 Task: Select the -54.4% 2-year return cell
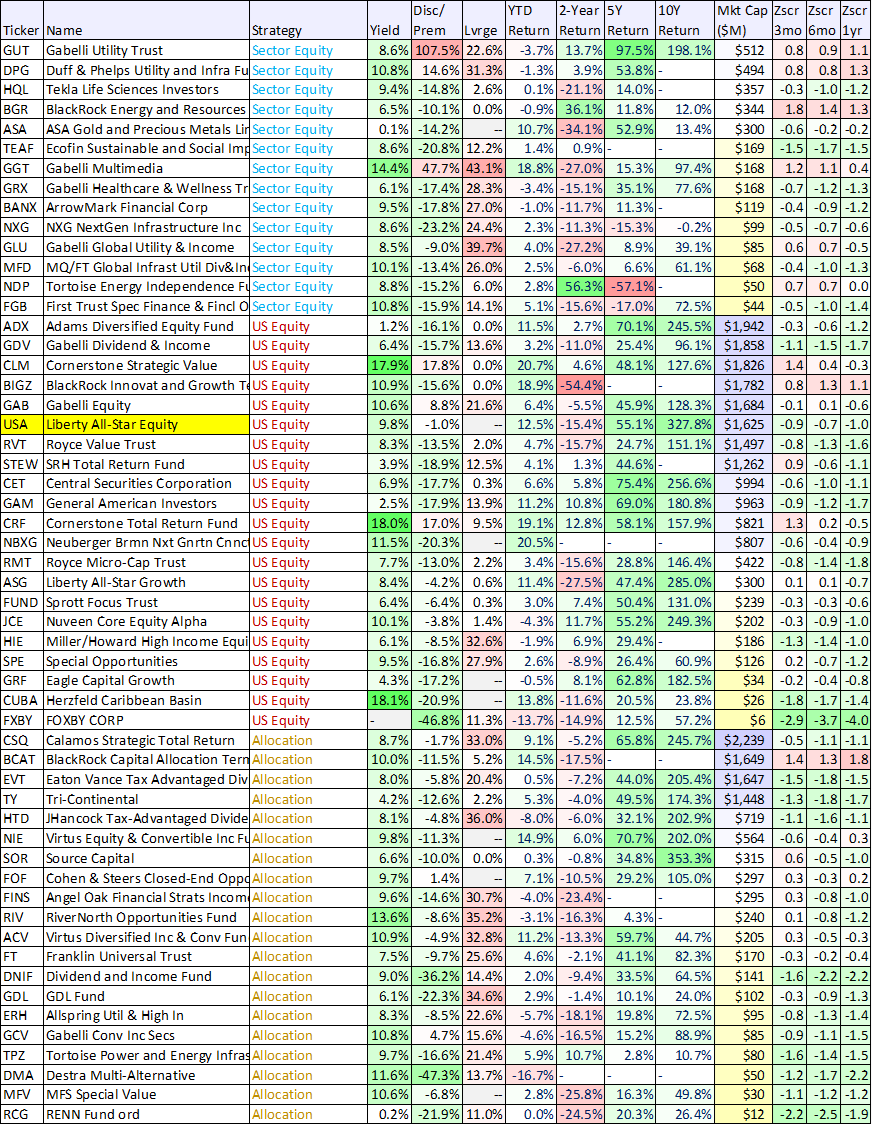click(580, 385)
